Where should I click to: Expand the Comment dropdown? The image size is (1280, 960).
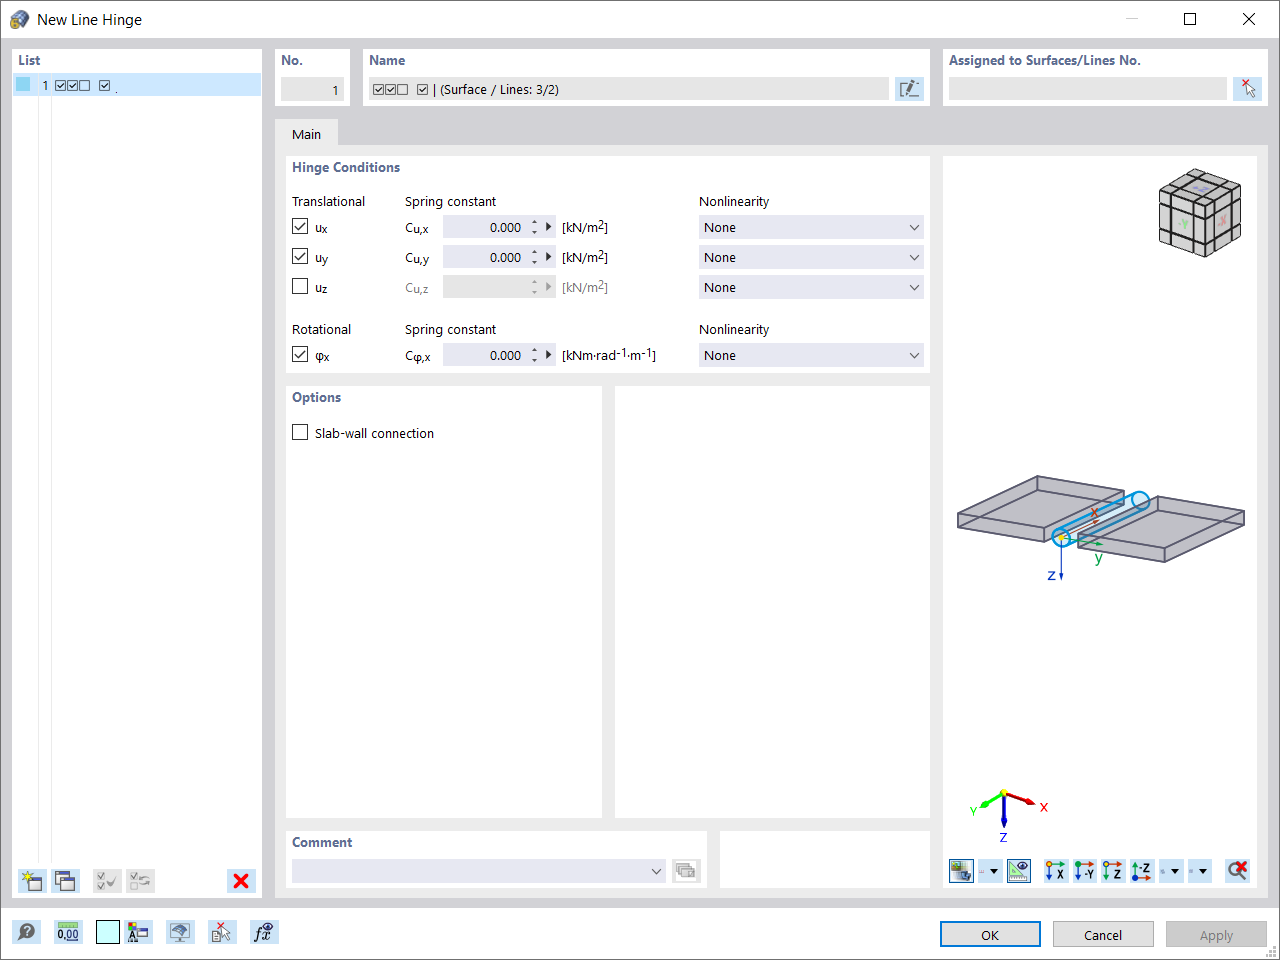click(x=656, y=871)
